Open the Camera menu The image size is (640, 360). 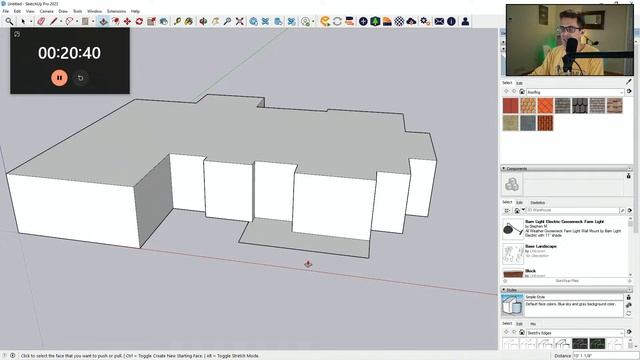[47, 11]
